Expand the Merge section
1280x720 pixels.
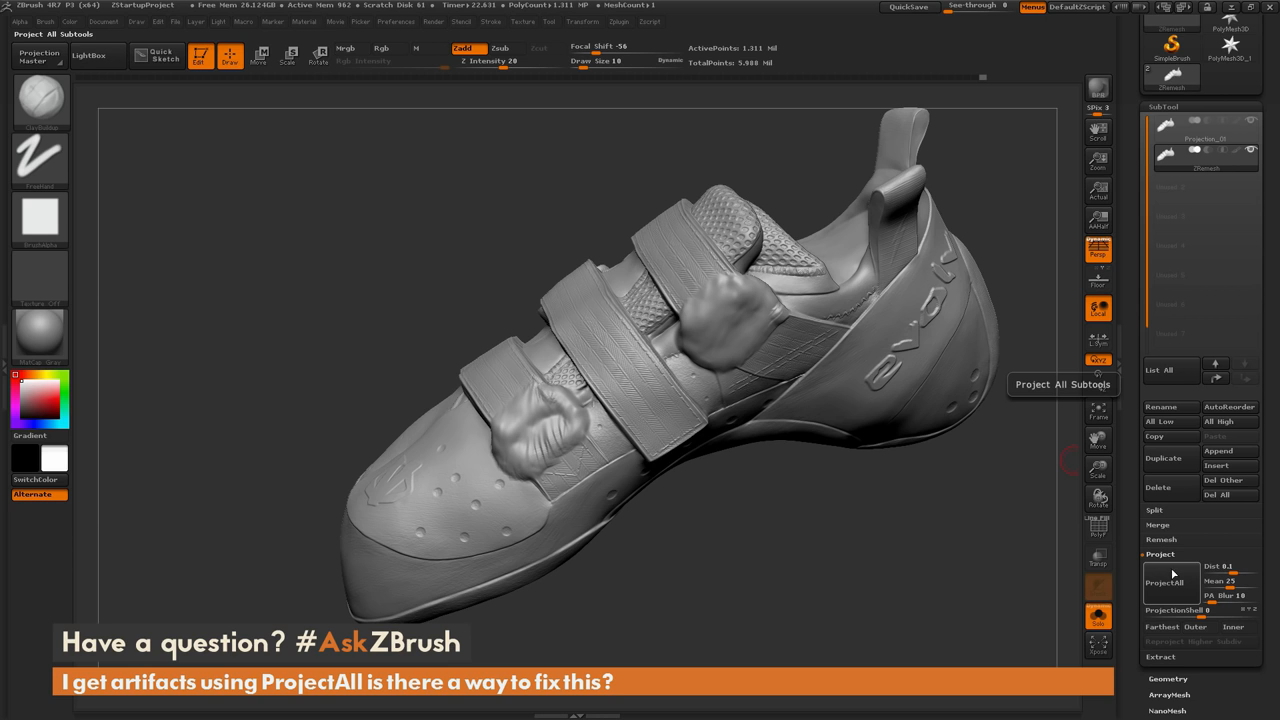click(x=1157, y=525)
